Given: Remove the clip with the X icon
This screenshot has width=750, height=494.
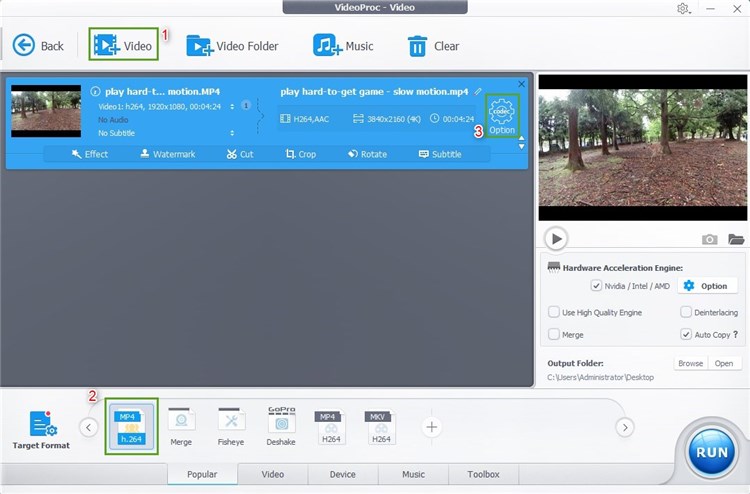Looking at the screenshot, I should 521,84.
